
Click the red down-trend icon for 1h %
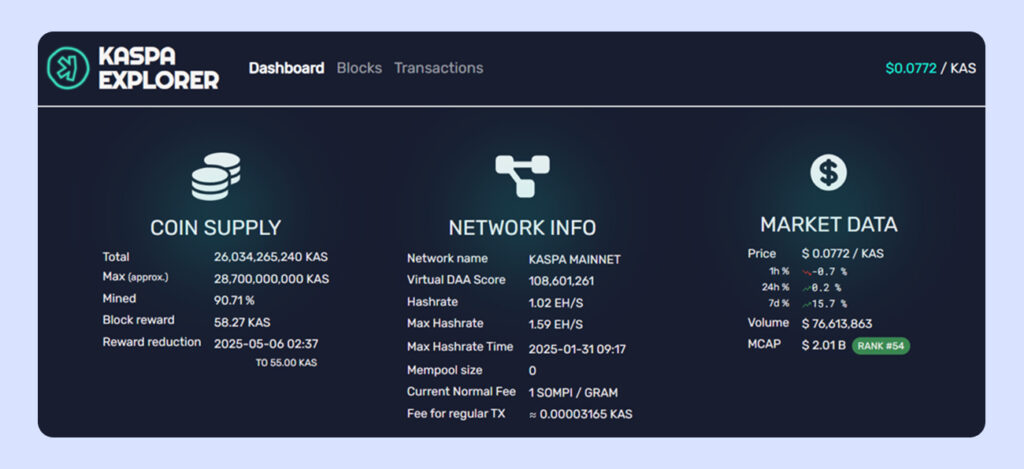coord(806,271)
